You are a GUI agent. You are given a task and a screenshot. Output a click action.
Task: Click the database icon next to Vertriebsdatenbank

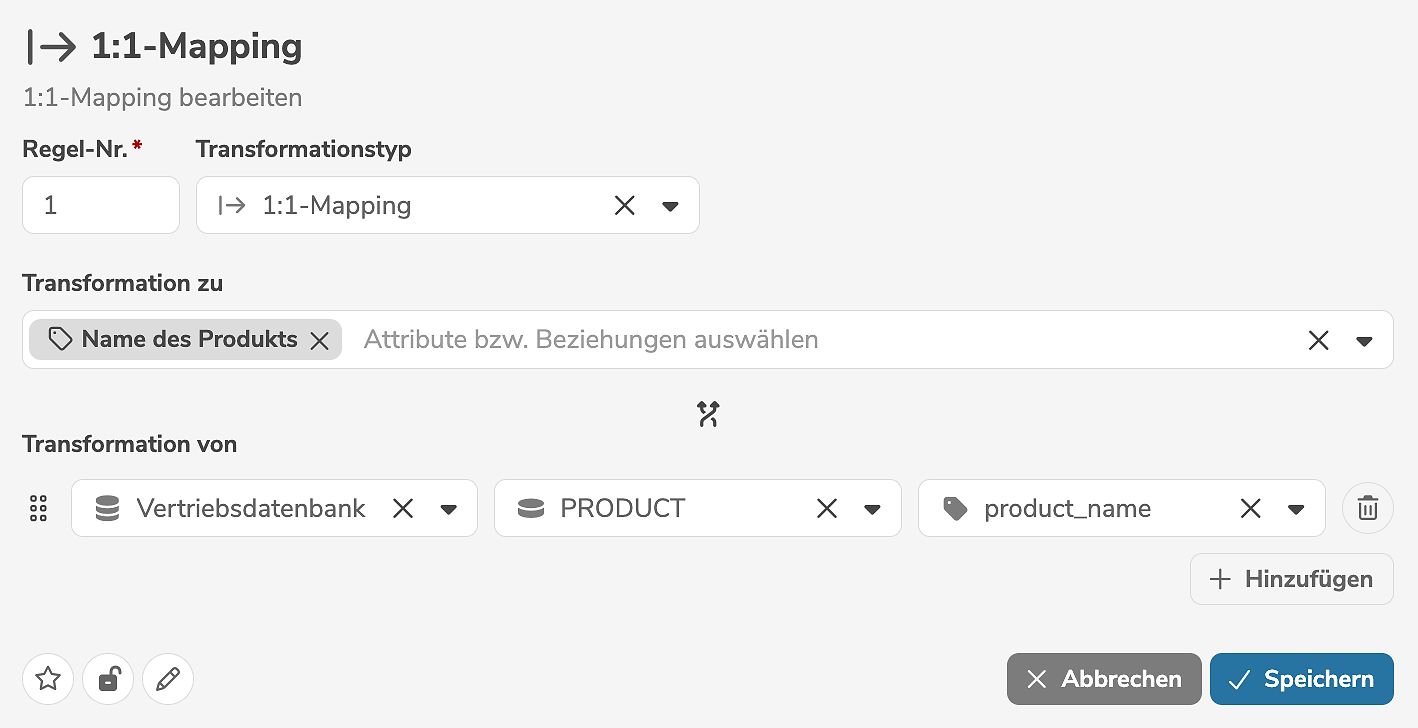106,508
